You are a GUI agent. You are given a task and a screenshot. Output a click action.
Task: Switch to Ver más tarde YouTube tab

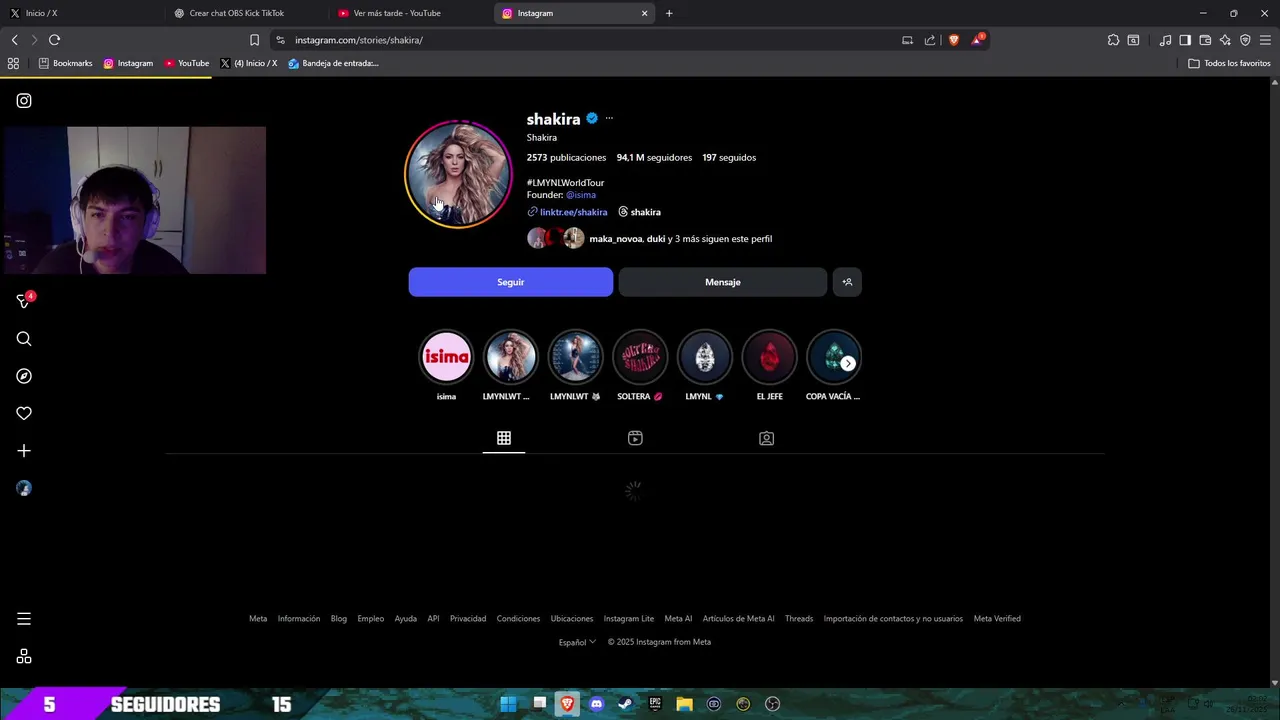[408, 13]
